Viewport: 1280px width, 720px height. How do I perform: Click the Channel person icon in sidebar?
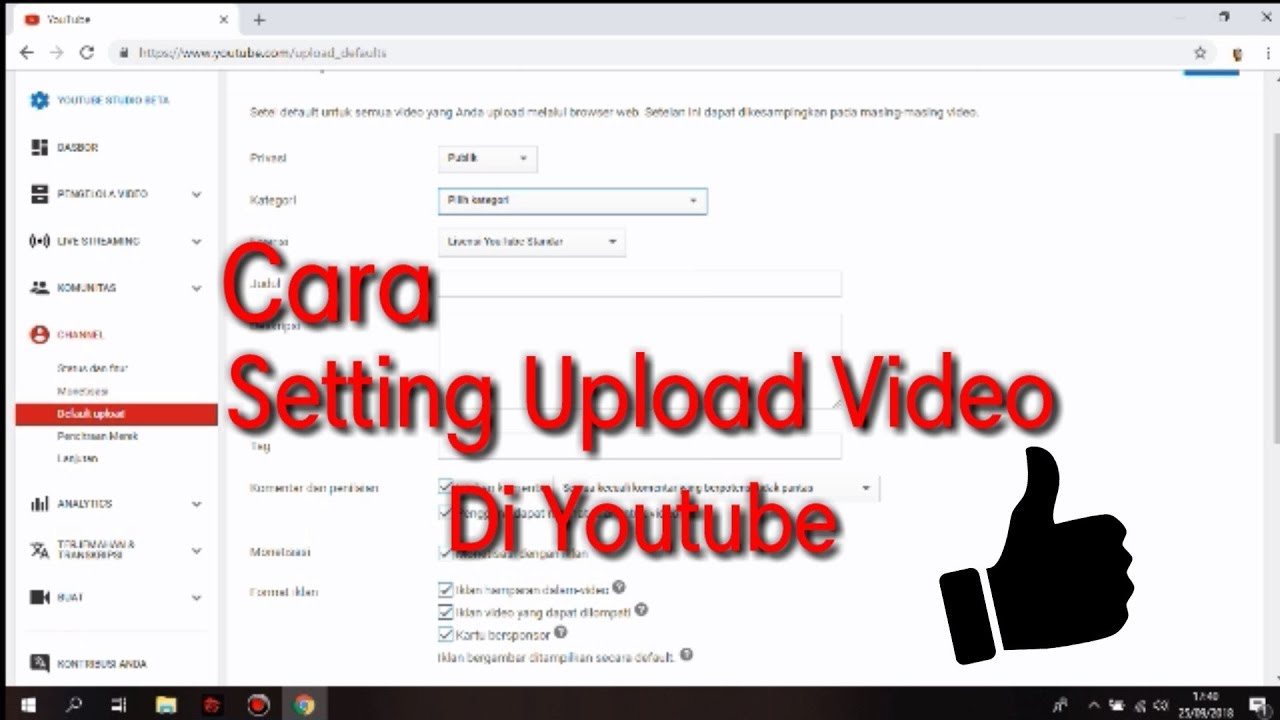(39, 335)
